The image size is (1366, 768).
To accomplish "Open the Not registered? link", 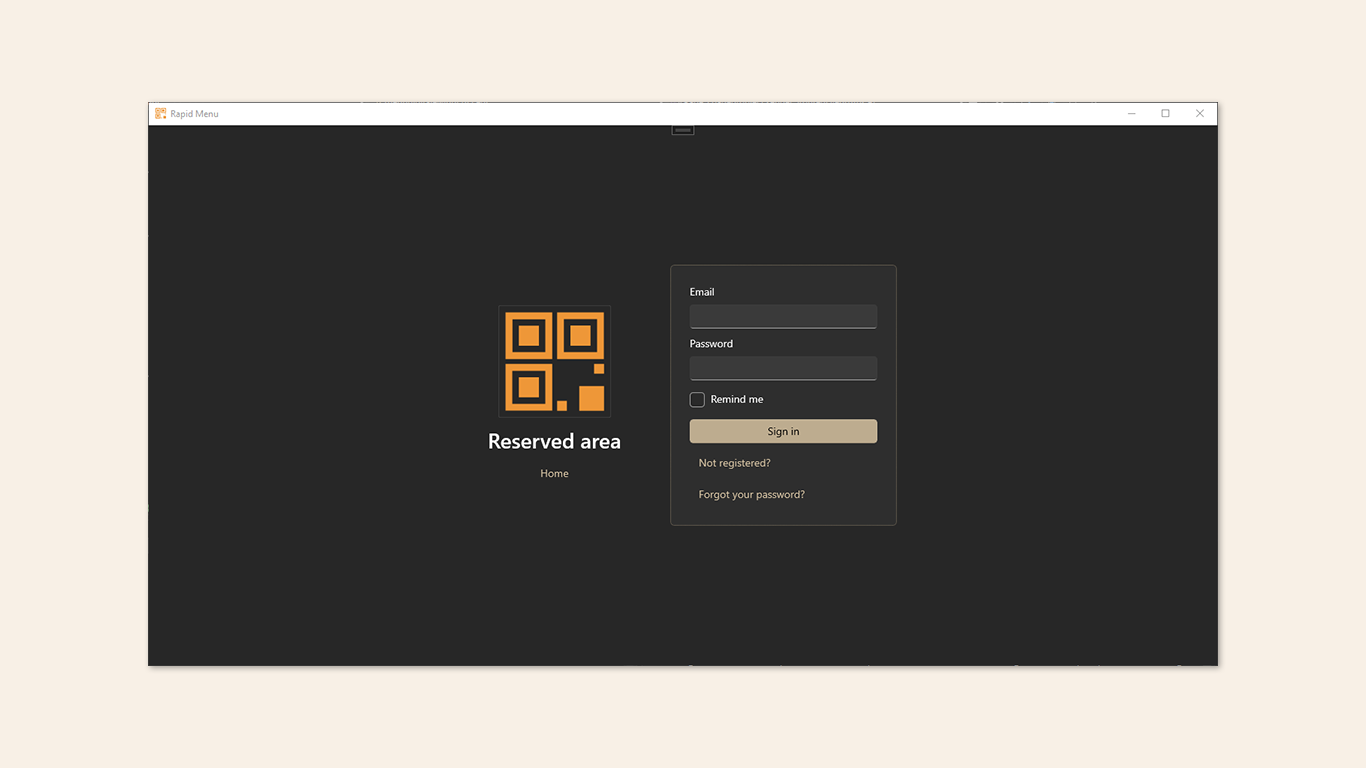I will (734, 463).
